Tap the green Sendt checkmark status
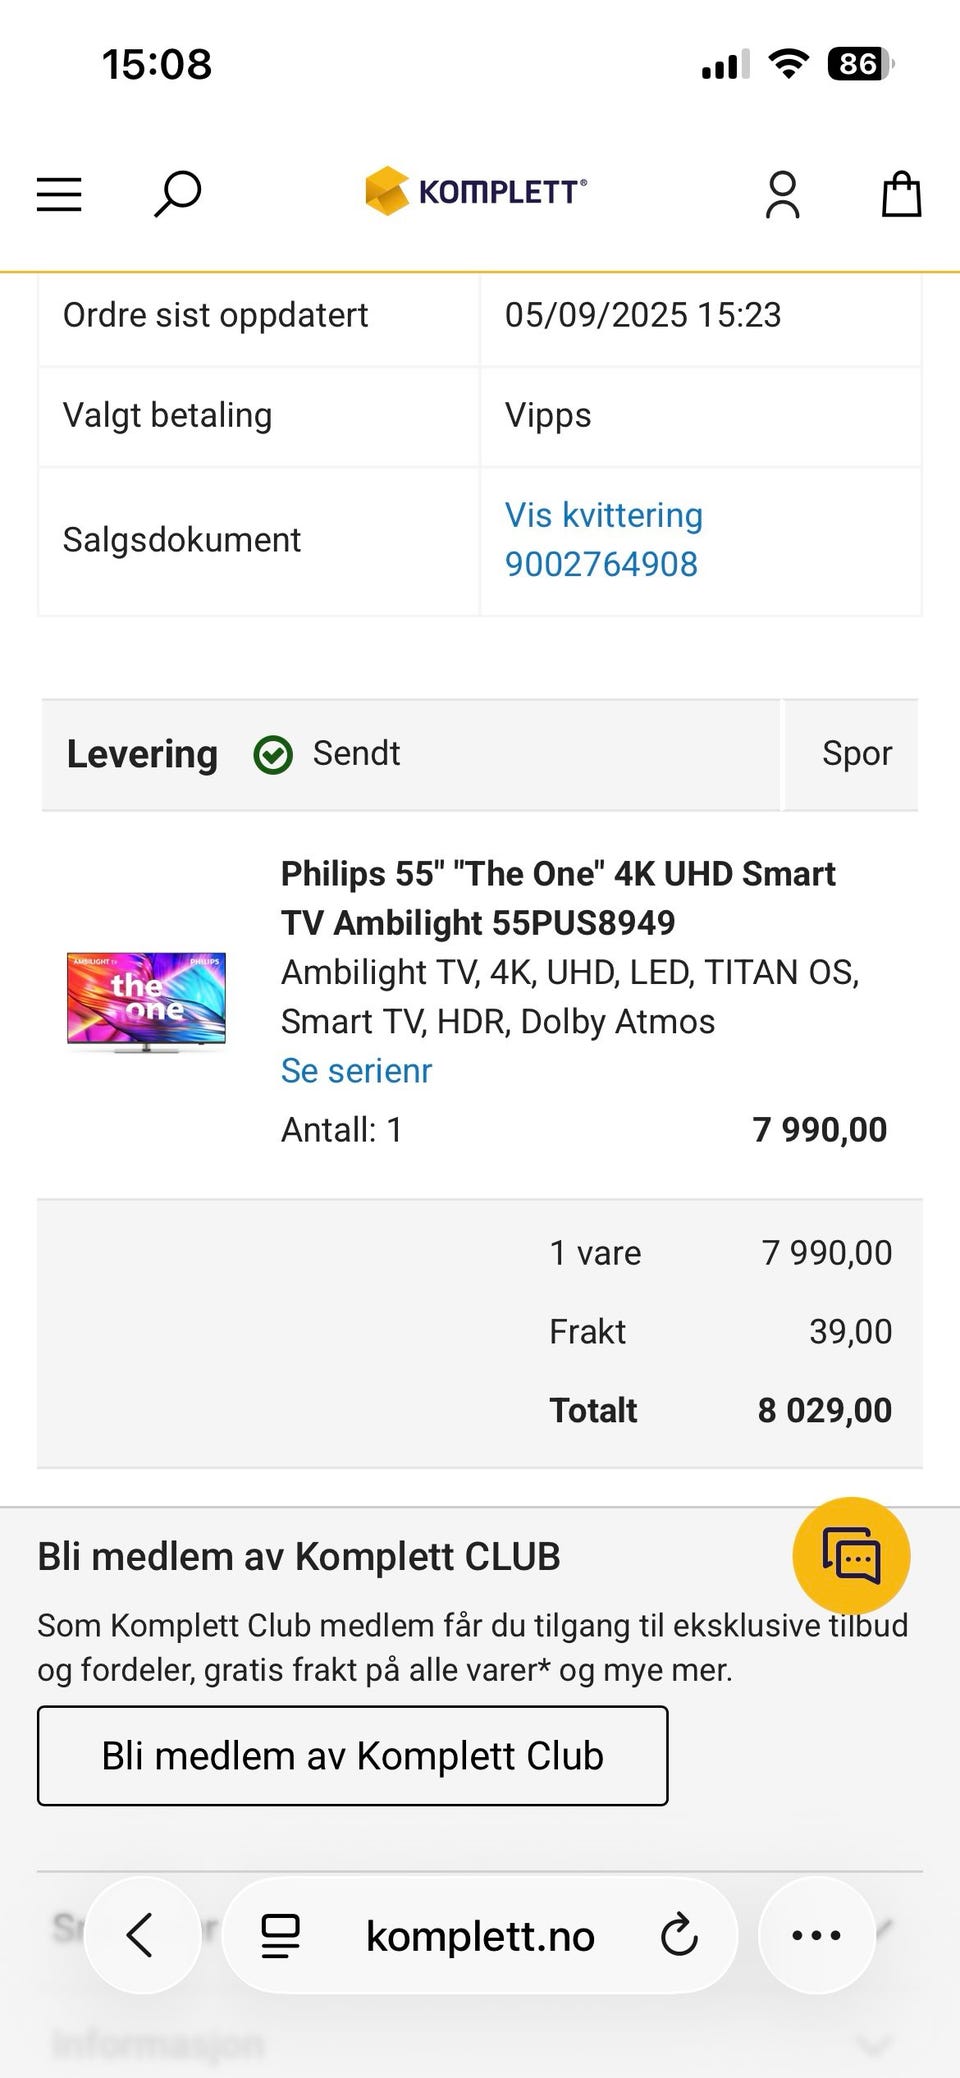Image resolution: width=960 pixels, height=2078 pixels. pos(273,755)
